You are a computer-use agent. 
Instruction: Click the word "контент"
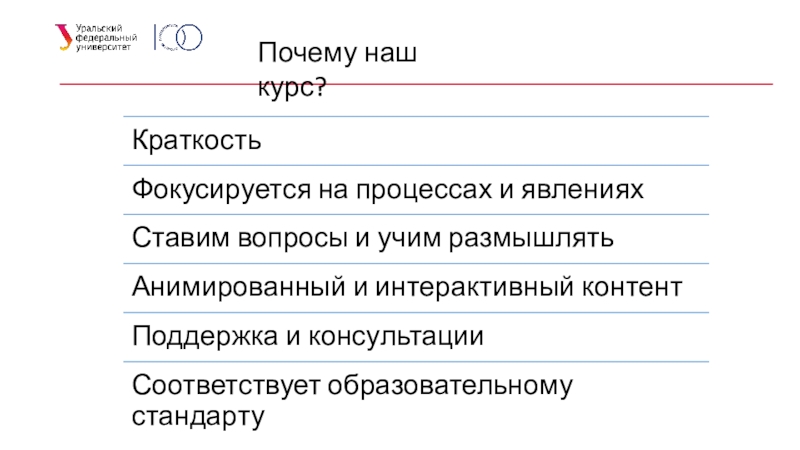pyautogui.click(x=633, y=289)
